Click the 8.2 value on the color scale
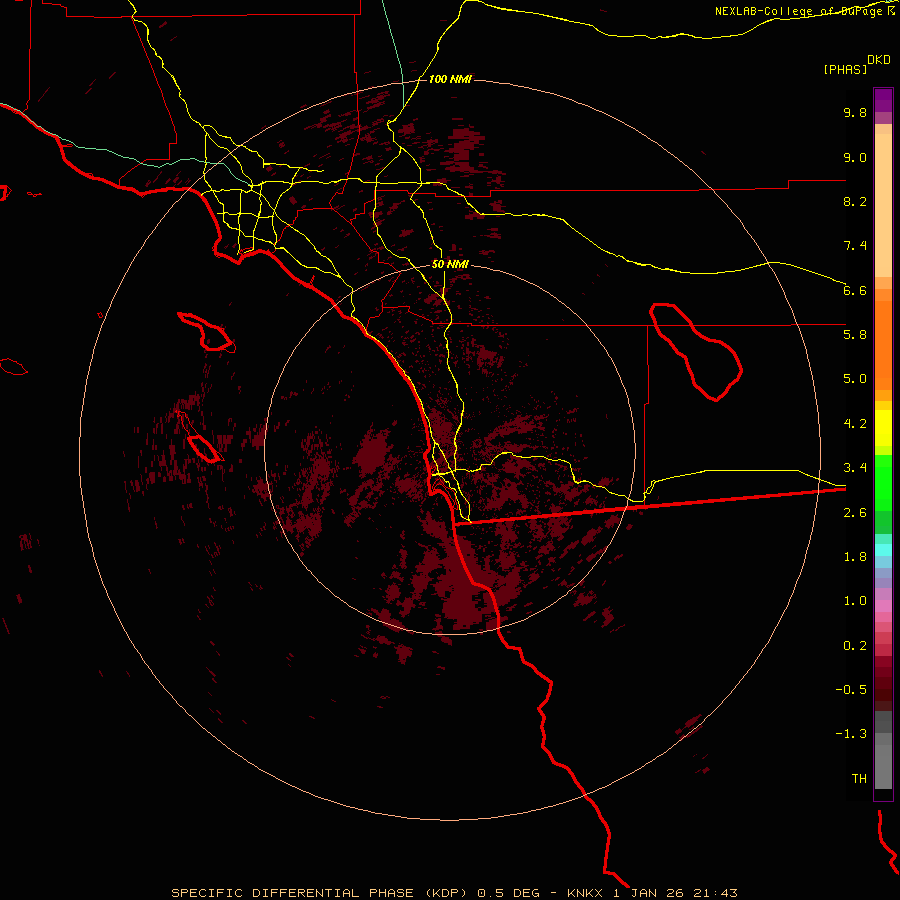 click(x=855, y=201)
